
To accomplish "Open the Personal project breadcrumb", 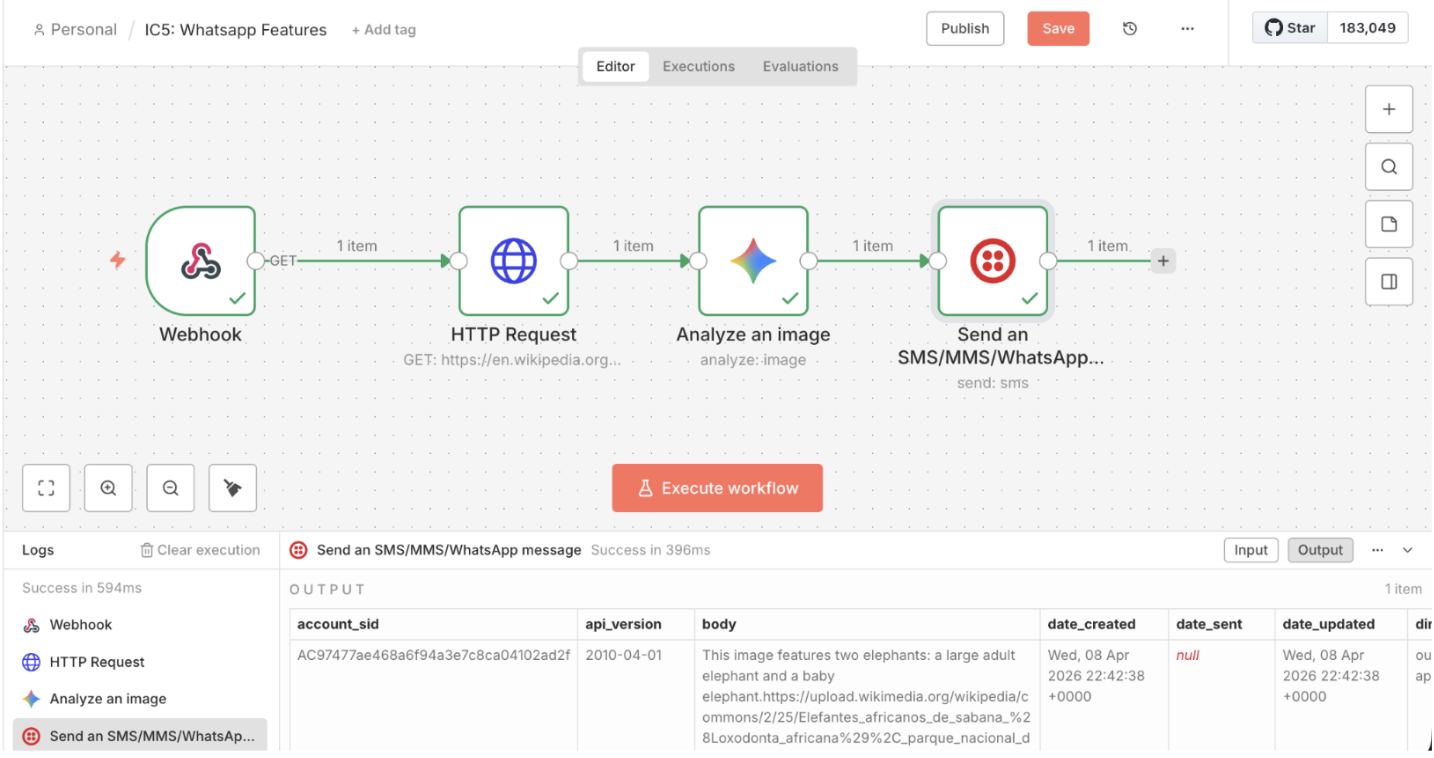I will click(76, 30).
